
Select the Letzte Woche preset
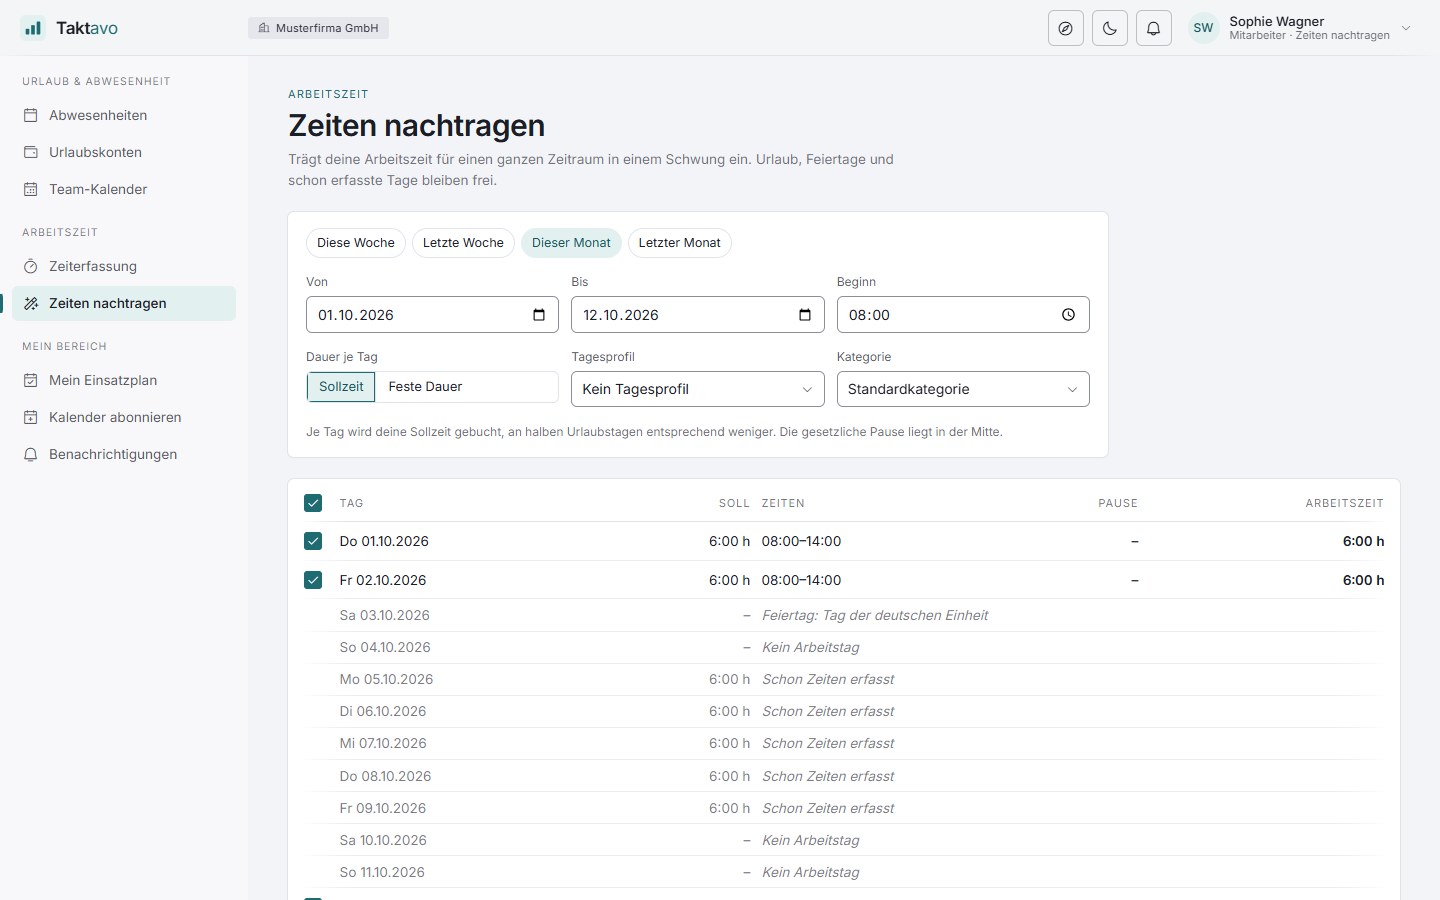tap(463, 243)
